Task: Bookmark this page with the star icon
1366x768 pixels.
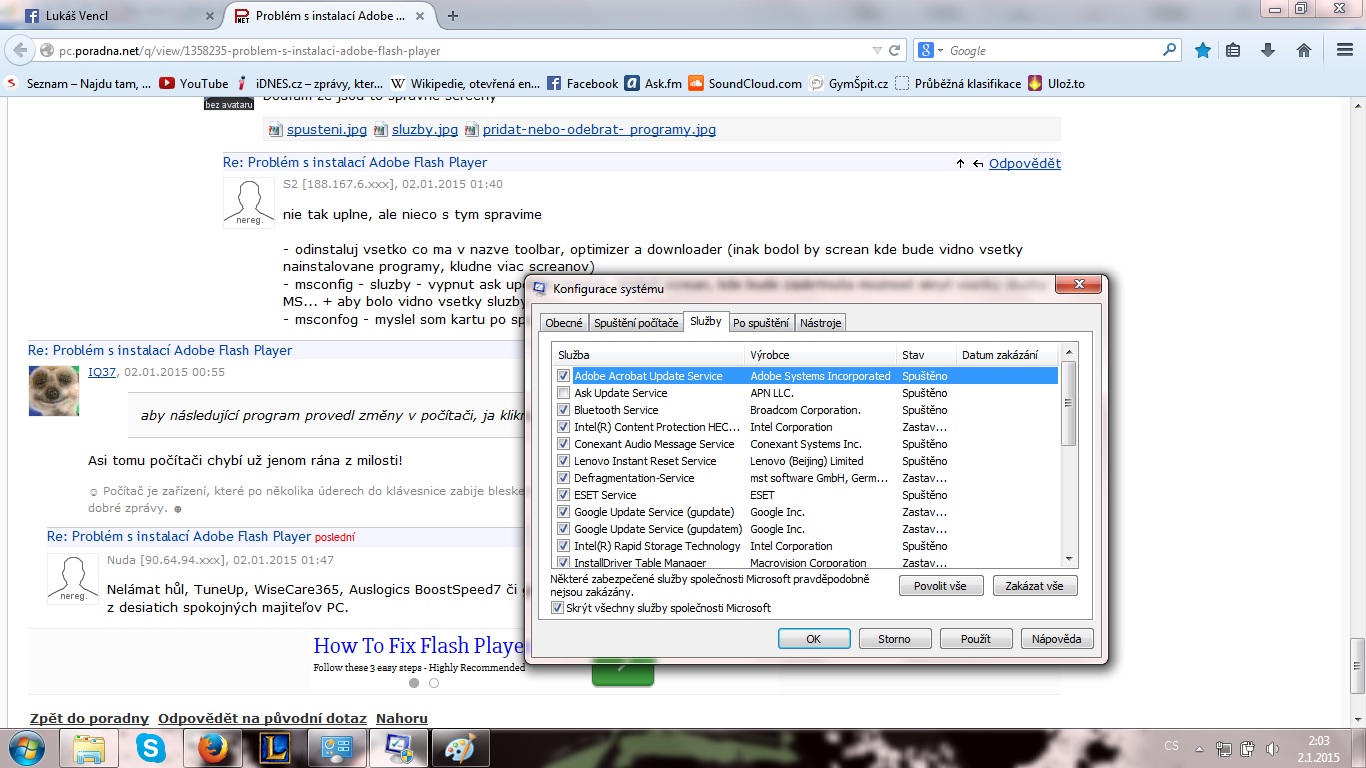Action: point(1203,50)
